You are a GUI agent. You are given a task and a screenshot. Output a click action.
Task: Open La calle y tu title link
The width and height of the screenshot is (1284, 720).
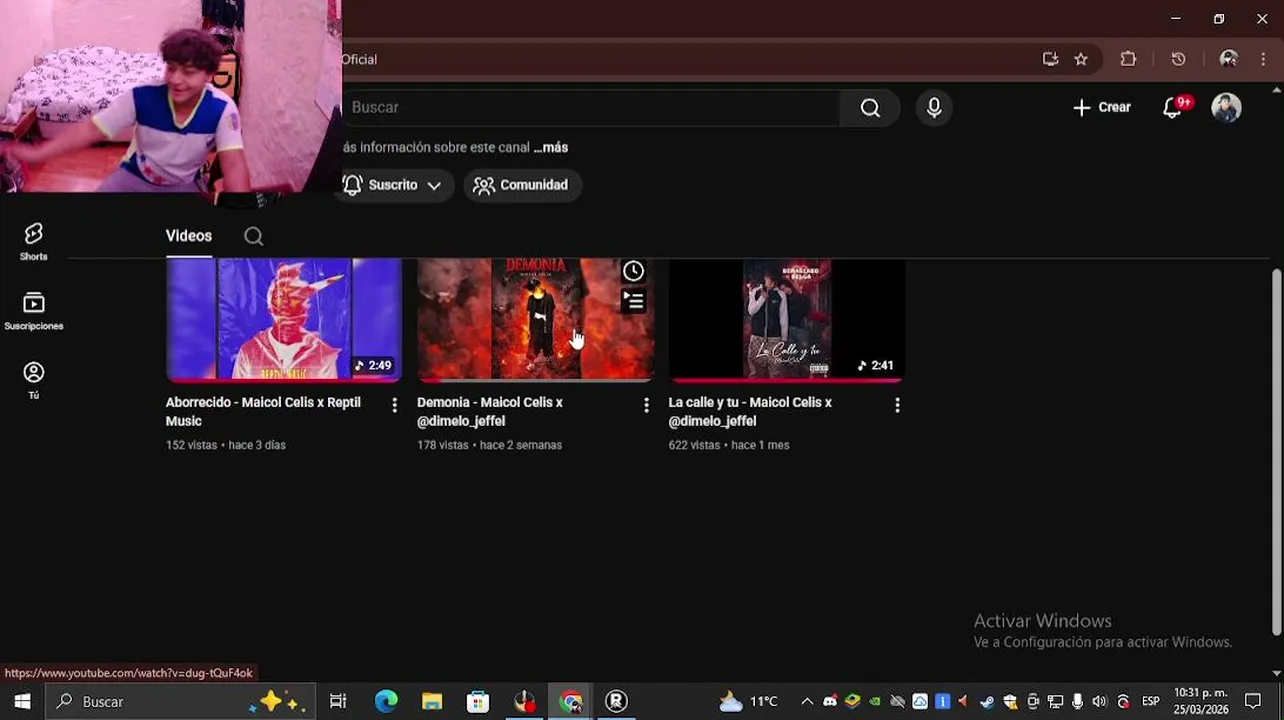tap(750, 411)
